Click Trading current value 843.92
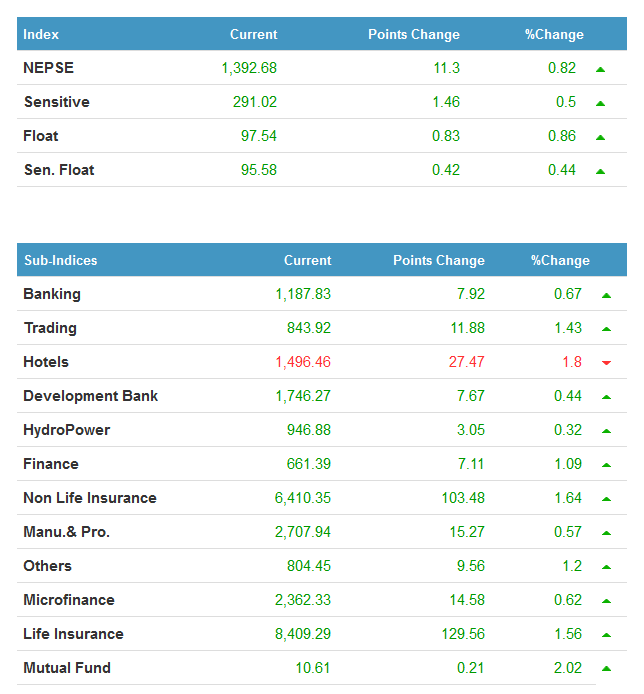This screenshot has width=644, height=694. pos(309,328)
